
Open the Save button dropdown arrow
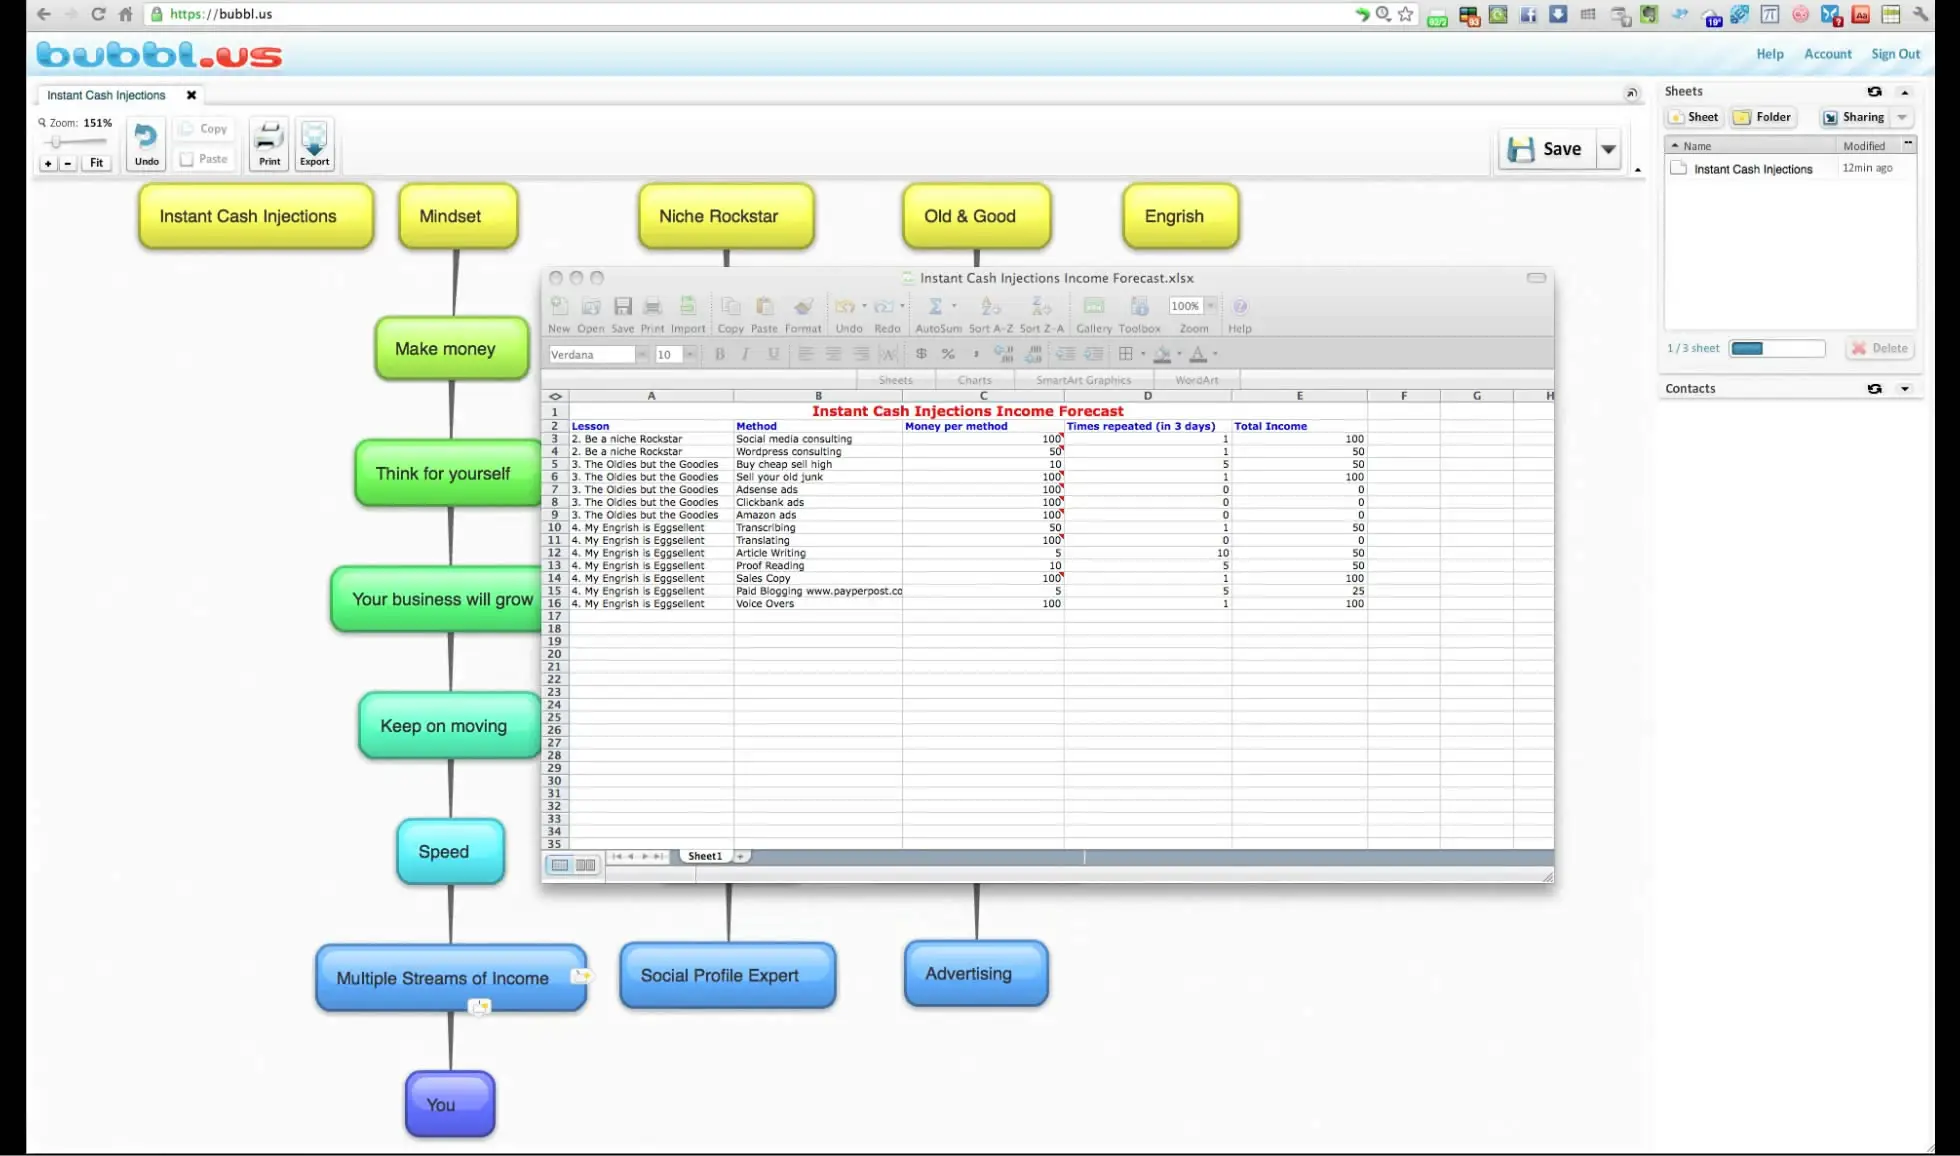1608,149
